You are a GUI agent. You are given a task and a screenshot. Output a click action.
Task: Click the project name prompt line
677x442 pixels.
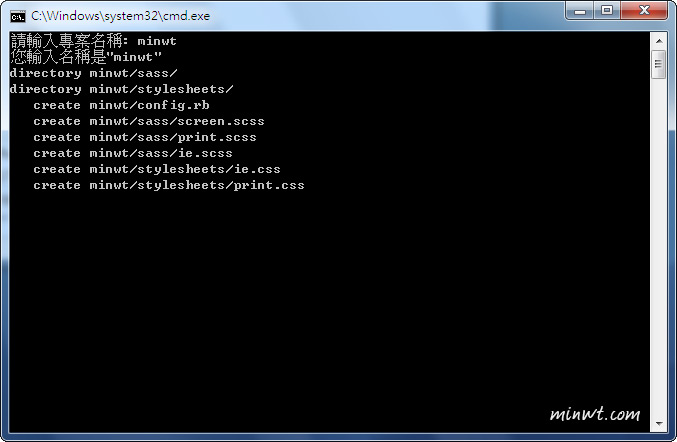[x=93, y=41]
